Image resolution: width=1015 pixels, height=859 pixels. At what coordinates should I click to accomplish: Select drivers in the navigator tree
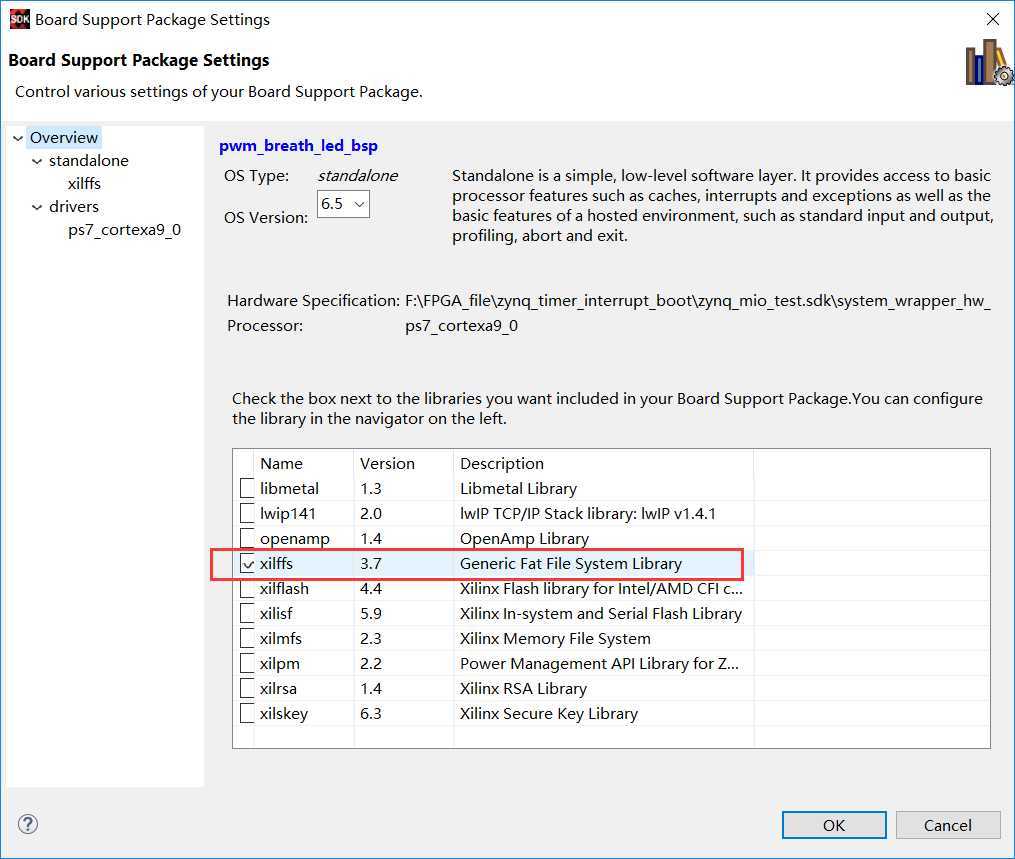(x=74, y=206)
